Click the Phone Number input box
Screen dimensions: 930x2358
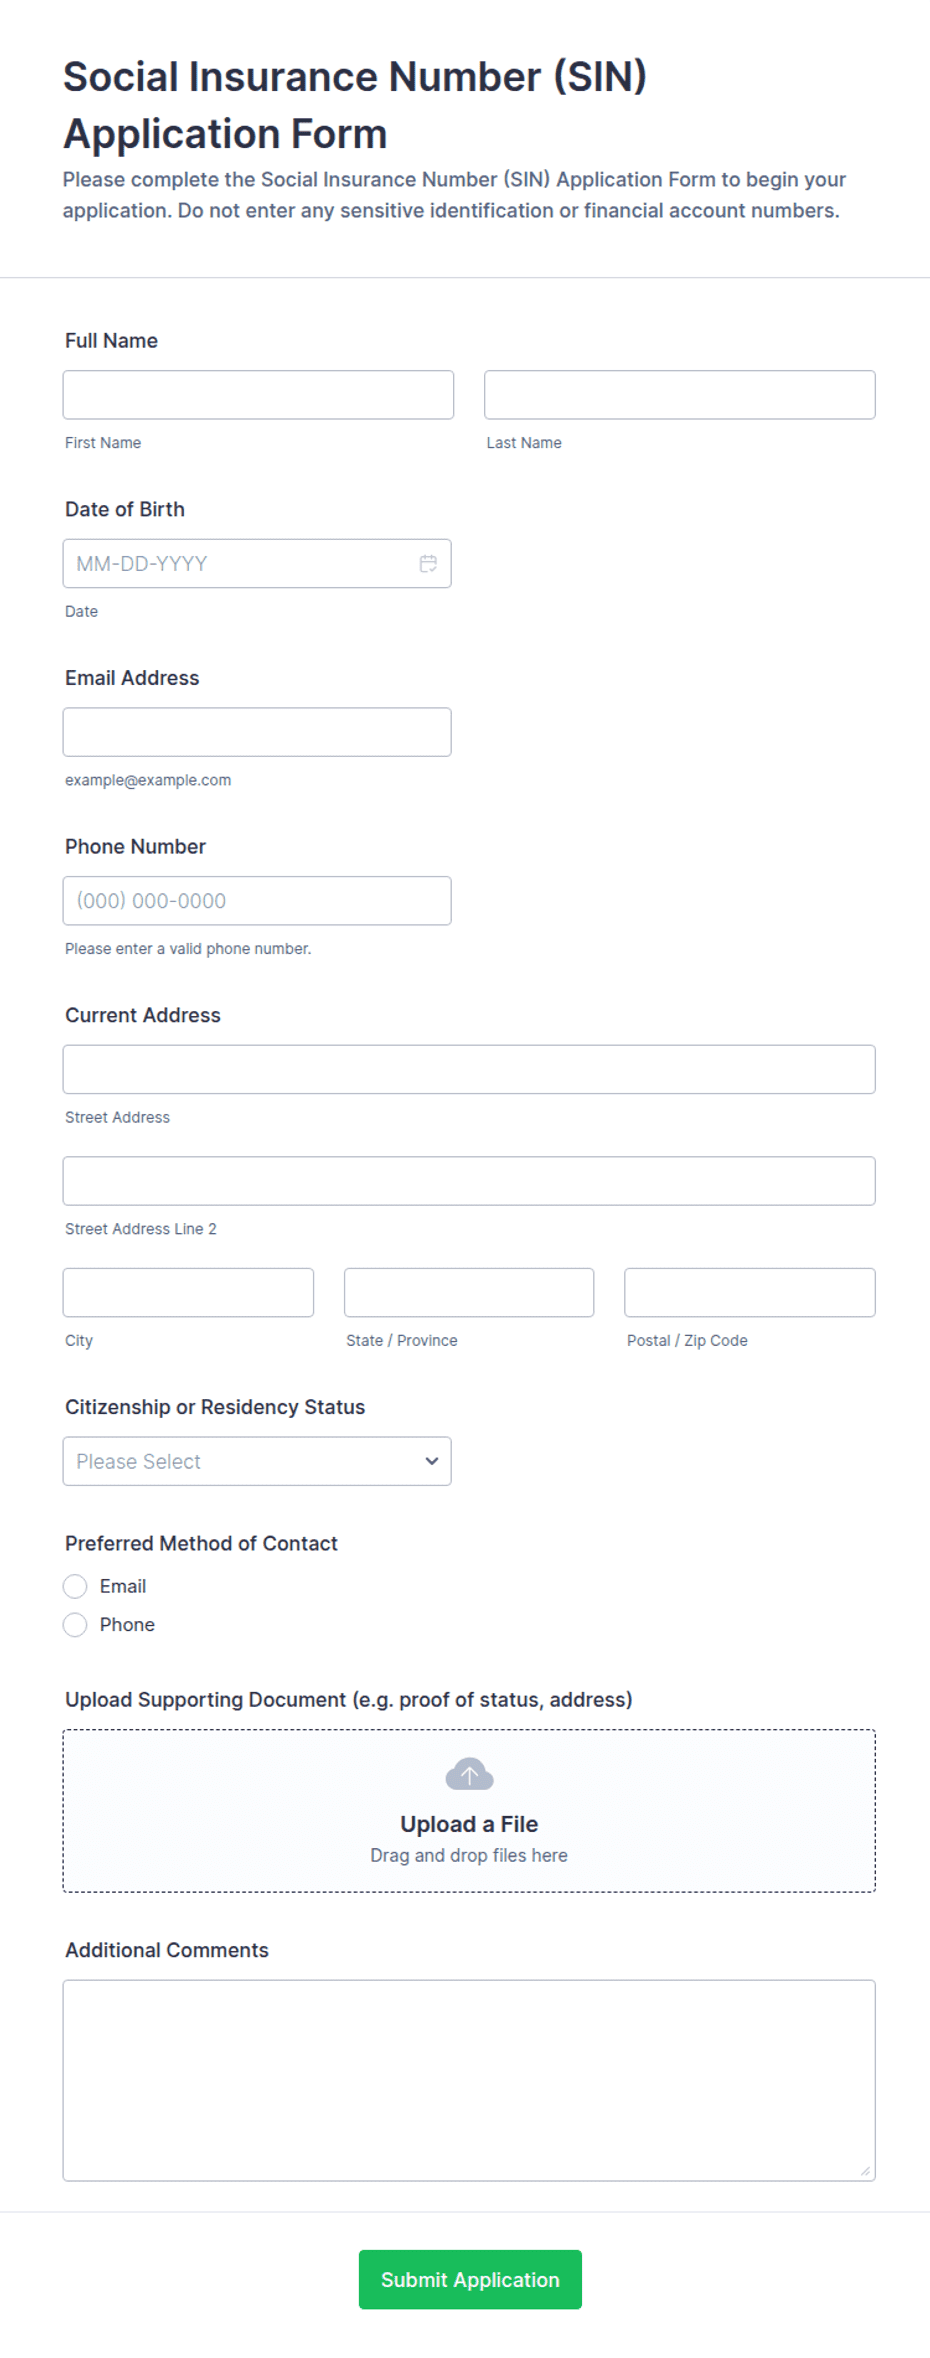(x=257, y=901)
